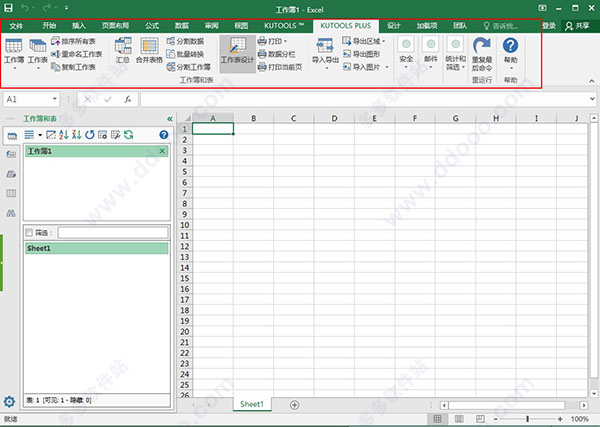This screenshot has width=600, height=427.
Task: Open the pane's blue help question mark
Action: tap(164, 135)
